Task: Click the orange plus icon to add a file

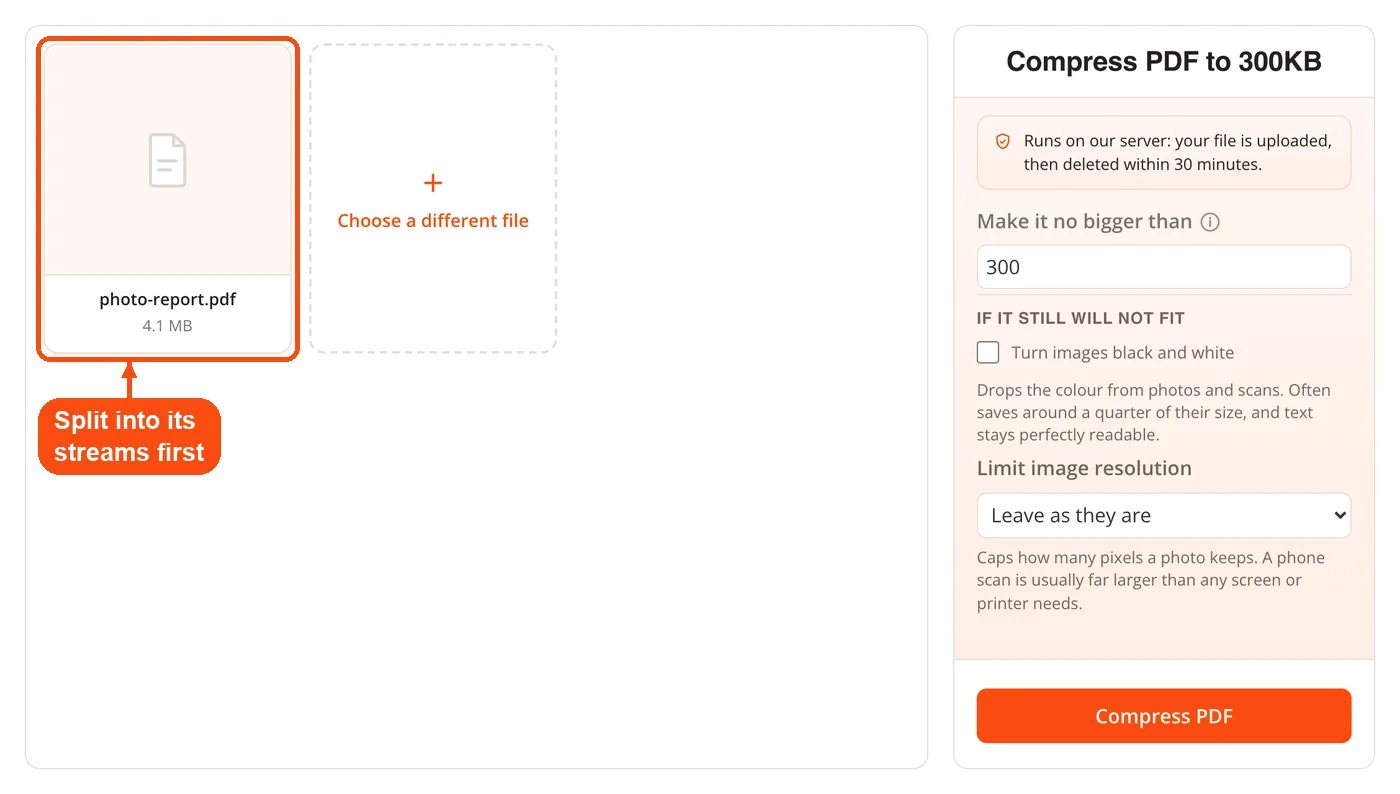Action: (433, 183)
